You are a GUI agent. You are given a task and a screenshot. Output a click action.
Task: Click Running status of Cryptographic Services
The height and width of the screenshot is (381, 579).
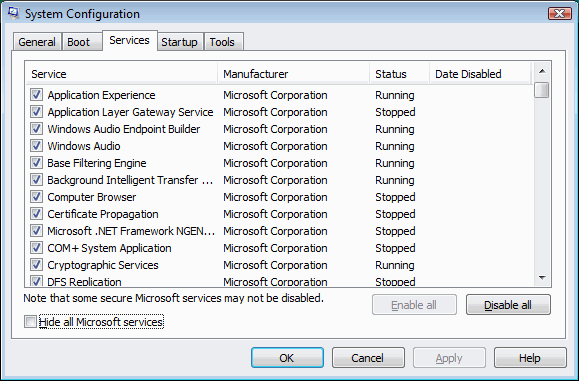point(395,265)
